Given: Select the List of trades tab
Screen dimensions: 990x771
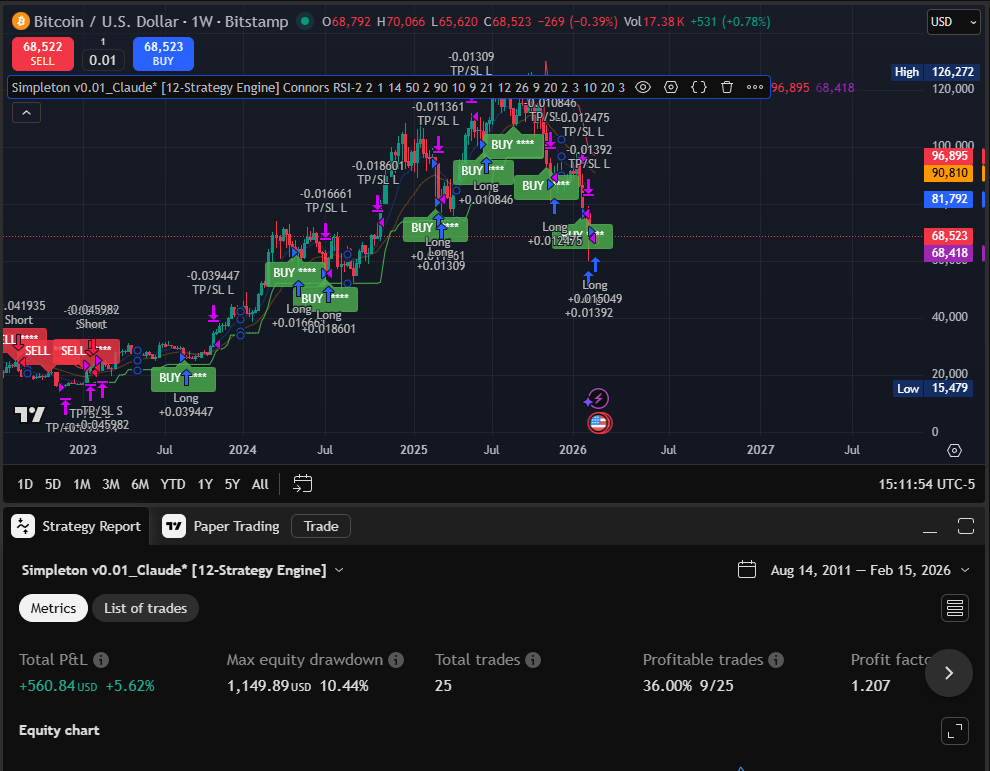Looking at the screenshot, I should point(145,608).
